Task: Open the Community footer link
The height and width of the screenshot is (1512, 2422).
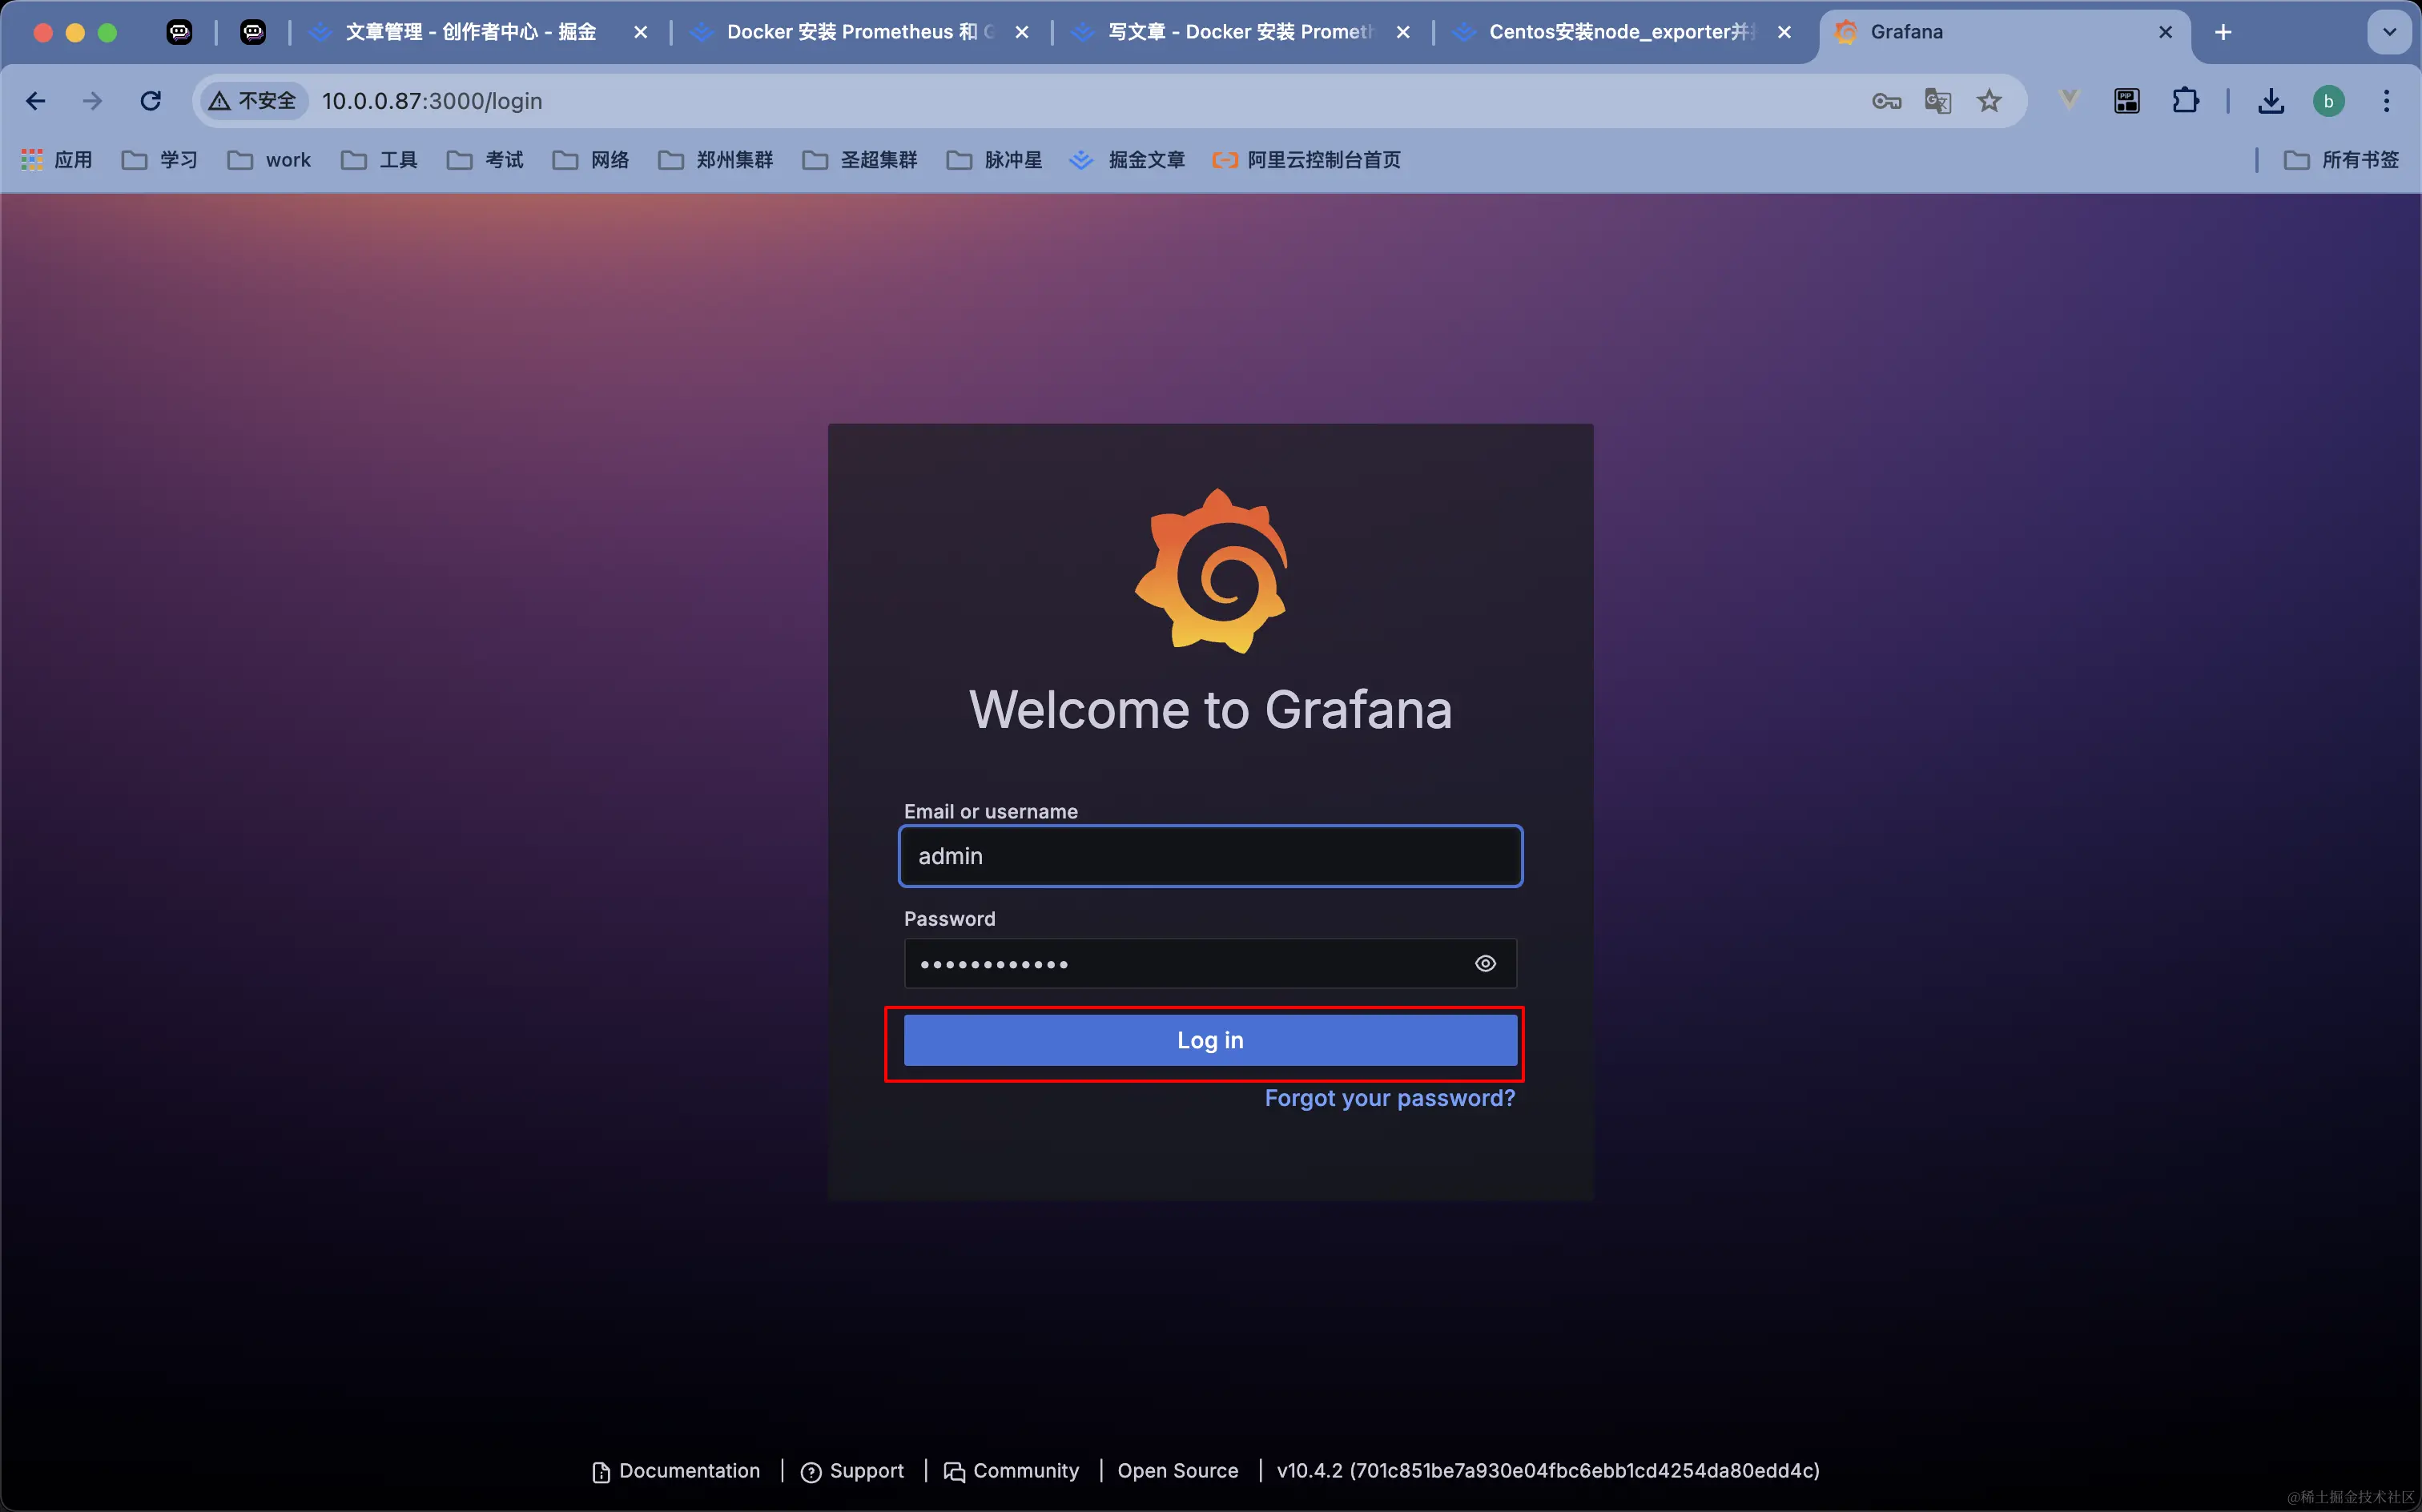Action: point(1011,1471)
